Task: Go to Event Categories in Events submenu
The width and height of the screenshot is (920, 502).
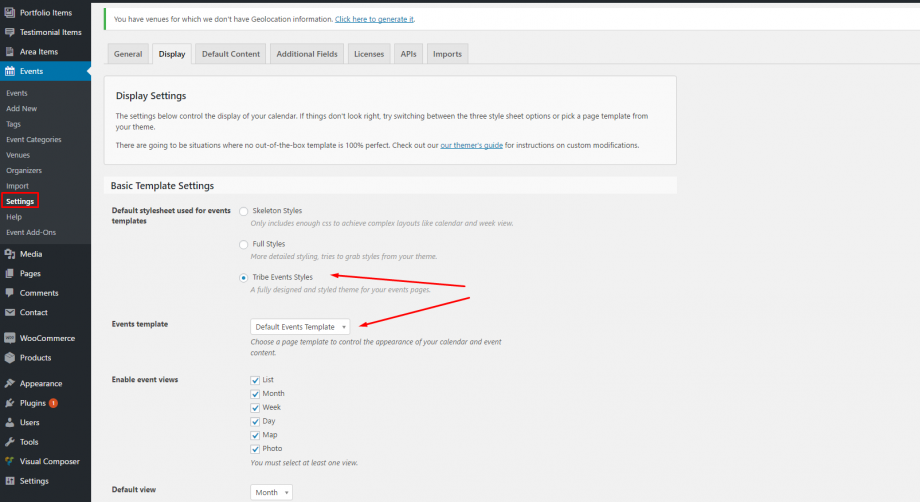Action: point(34,139)
